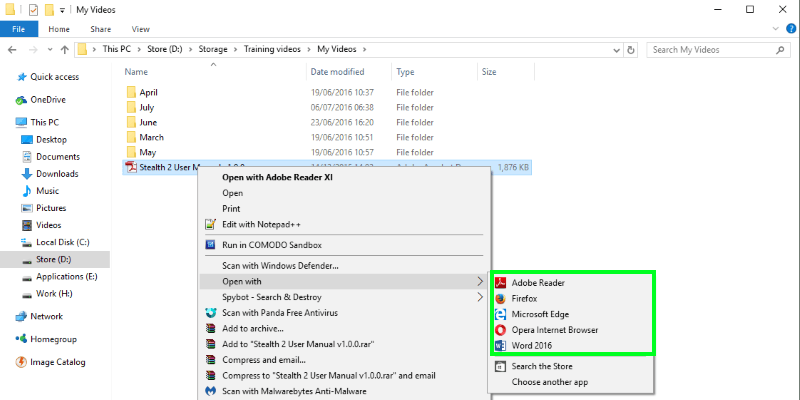Select the June folder
This screenshot has height=400, width=800.
(x=148, y=122)
